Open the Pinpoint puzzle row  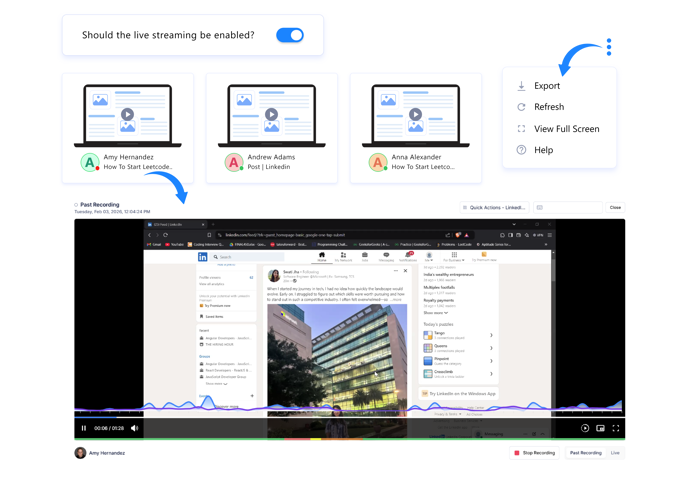click(458, 361)
